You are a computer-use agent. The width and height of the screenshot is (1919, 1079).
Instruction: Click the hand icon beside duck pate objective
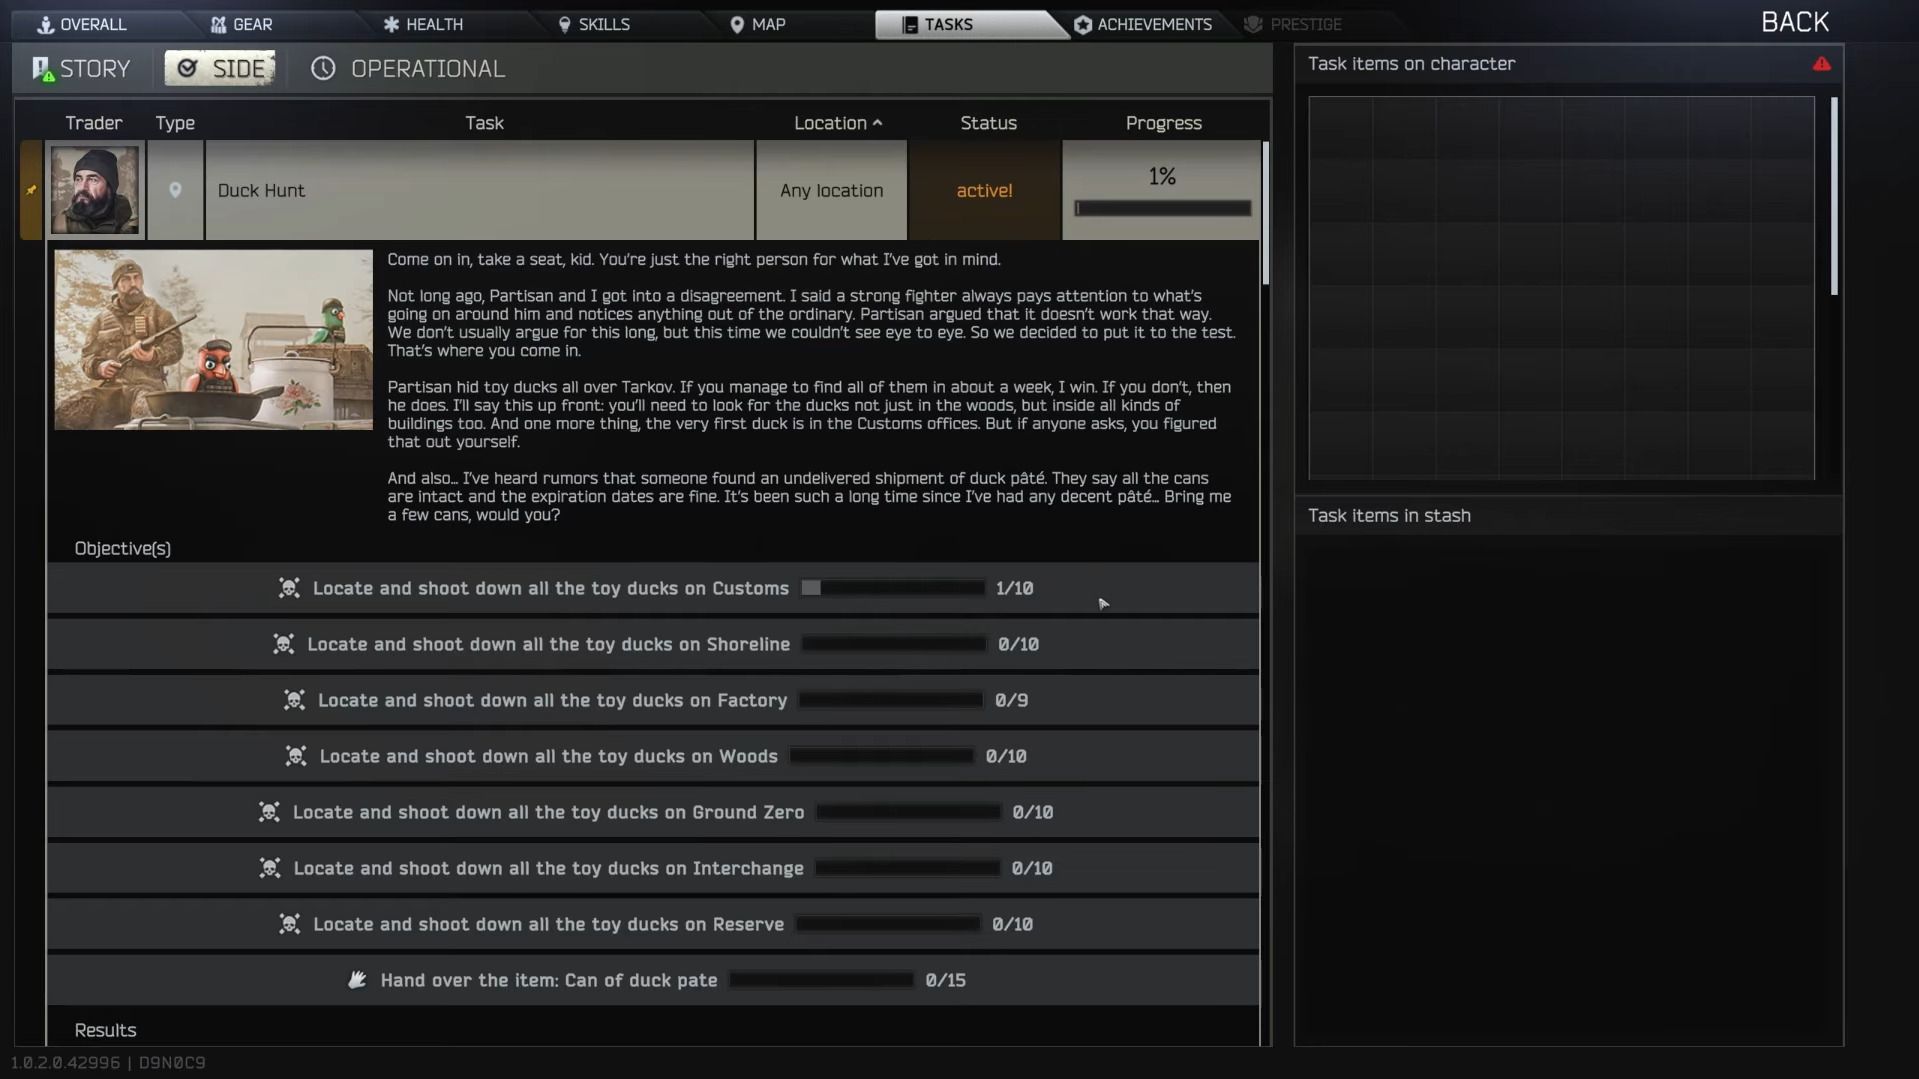click(357, 980)
